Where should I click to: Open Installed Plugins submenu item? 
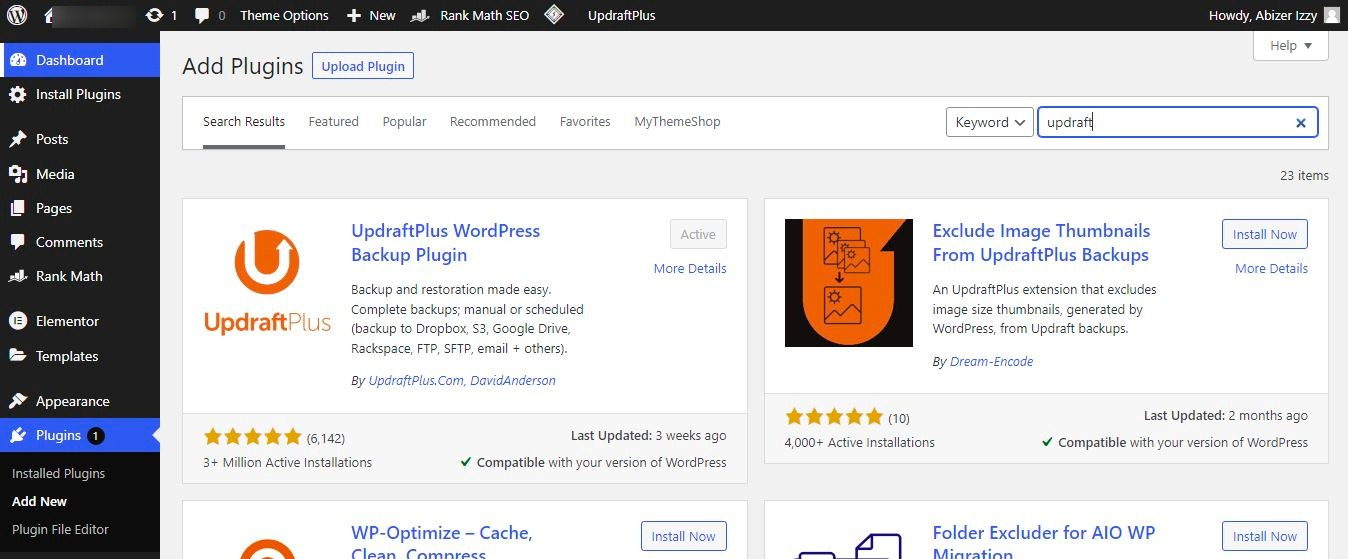pyautogui.click(x=58, y=473)
